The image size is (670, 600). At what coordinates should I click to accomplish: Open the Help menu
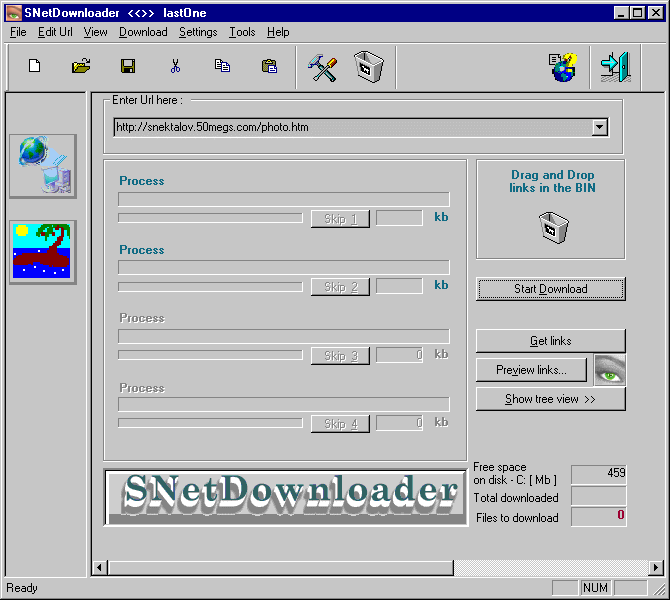278,32
